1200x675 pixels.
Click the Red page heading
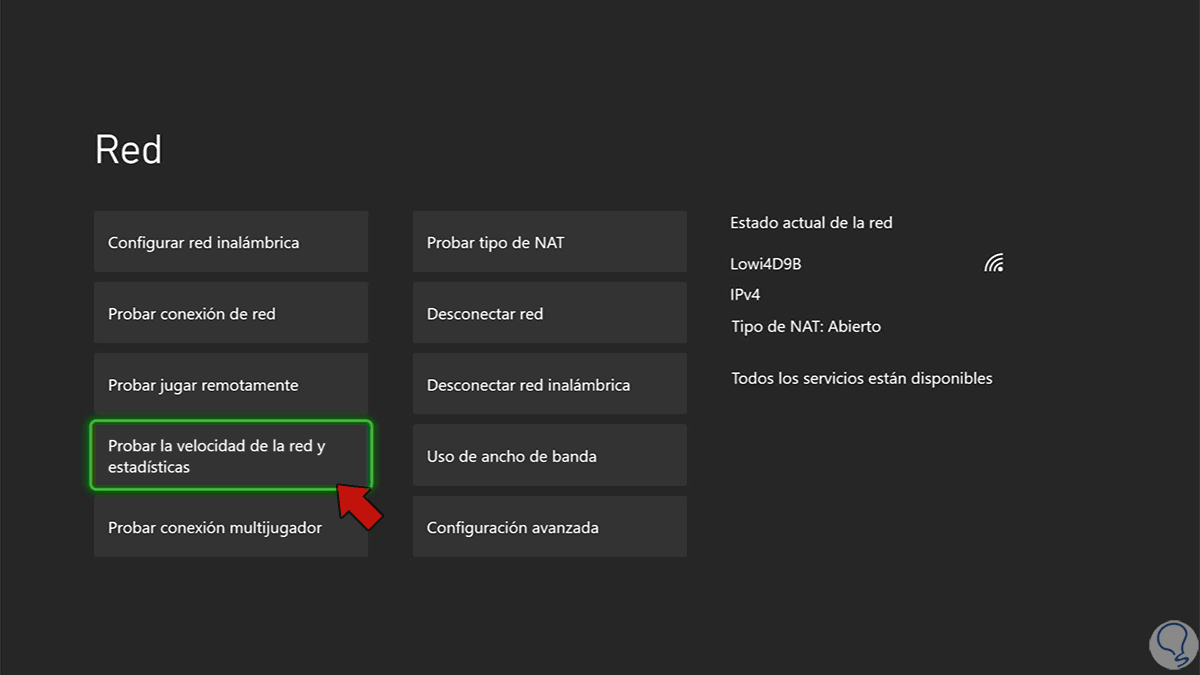(128, 150)
